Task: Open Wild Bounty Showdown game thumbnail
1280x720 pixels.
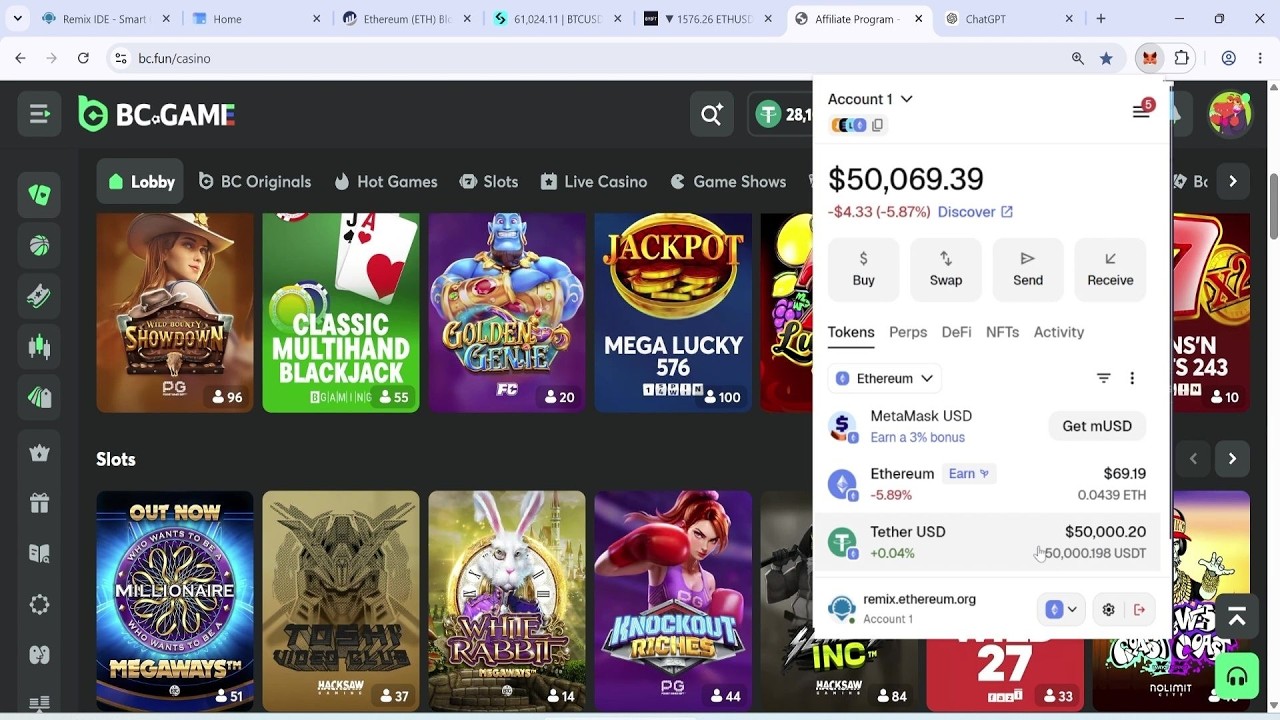Action: (175, 312)
